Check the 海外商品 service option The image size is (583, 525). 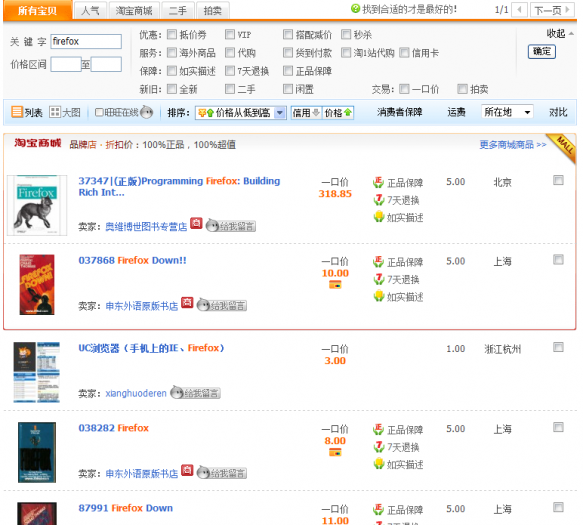click(172, 52)
